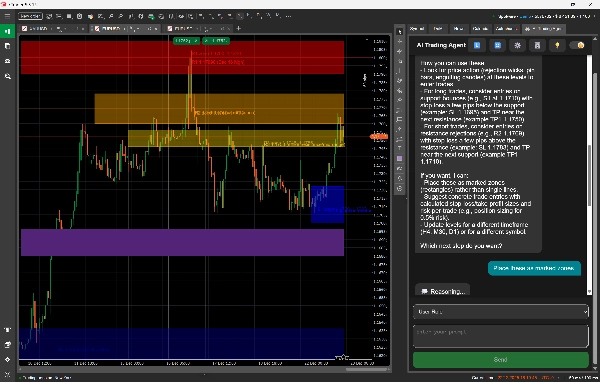Open the toolbar overflow ellipsis menu

coord(288,16)
